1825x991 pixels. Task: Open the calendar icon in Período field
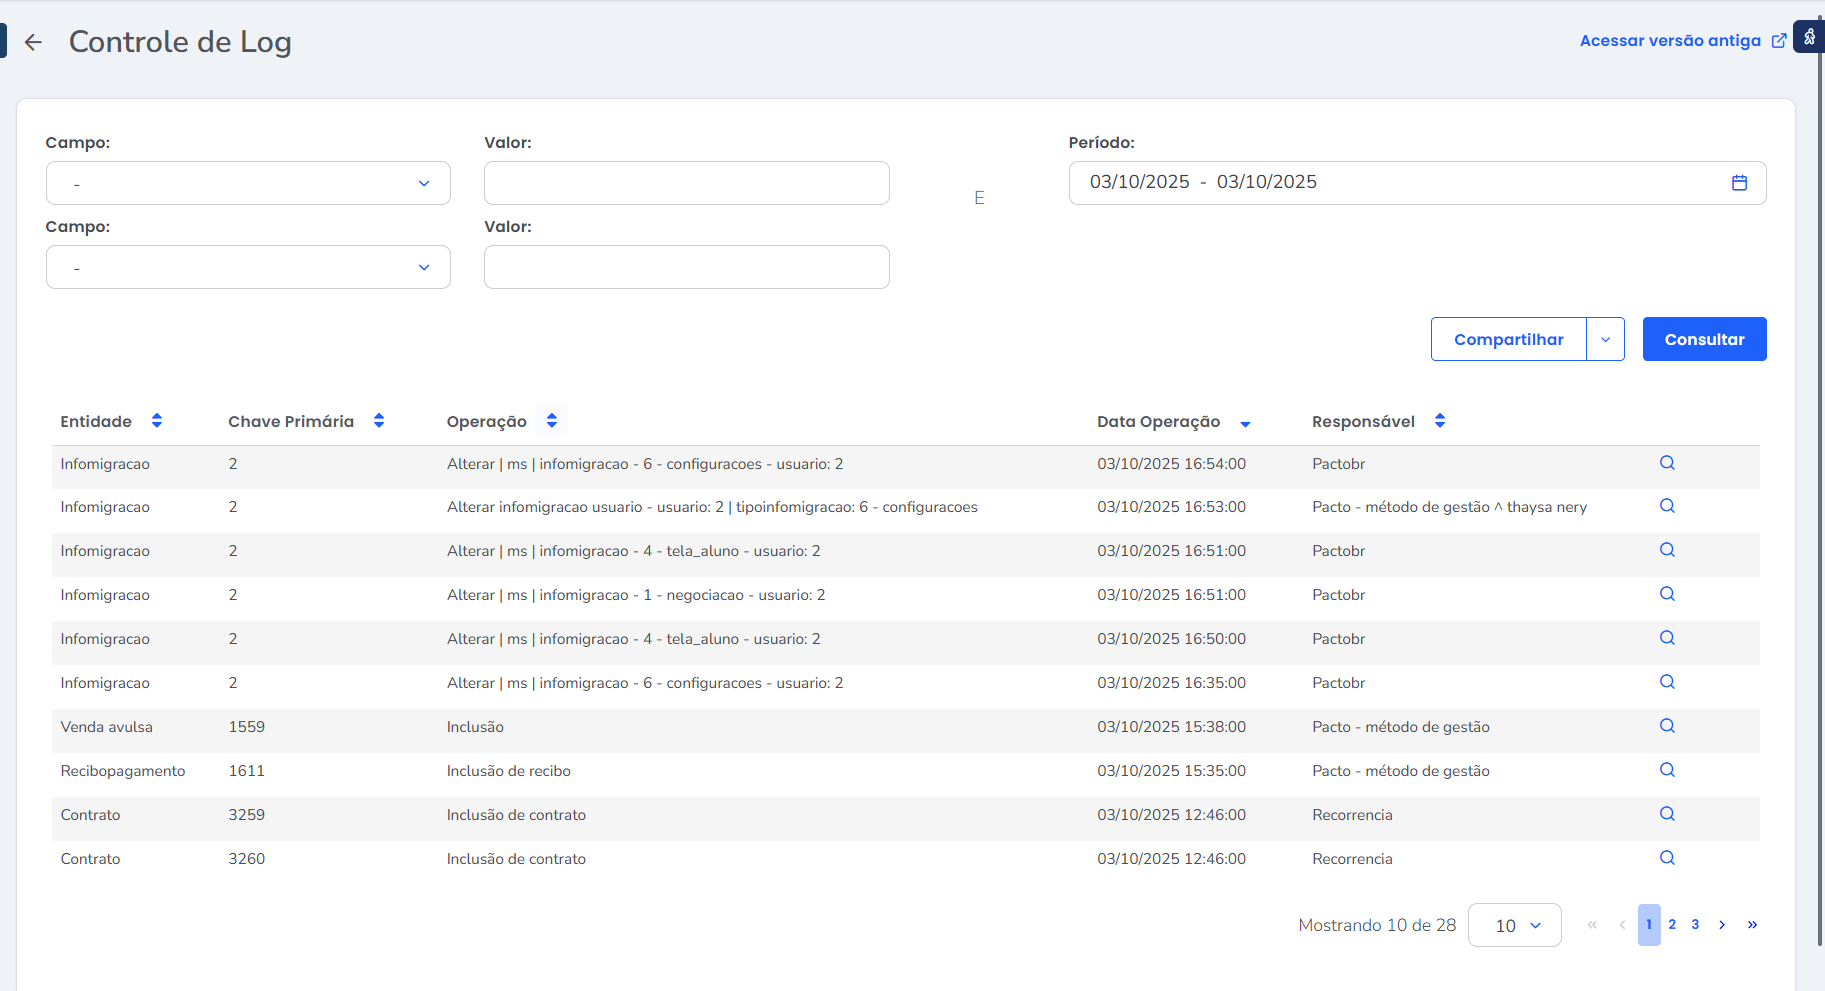click(x=1739, y=183)
